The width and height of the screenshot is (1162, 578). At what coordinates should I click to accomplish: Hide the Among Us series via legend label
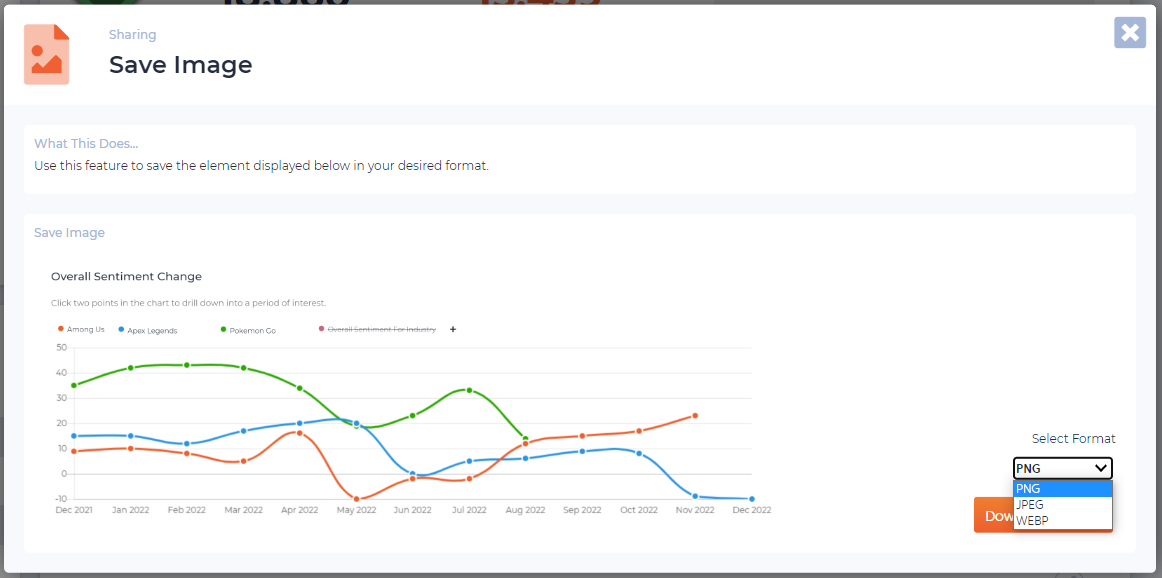click(86, 329)
